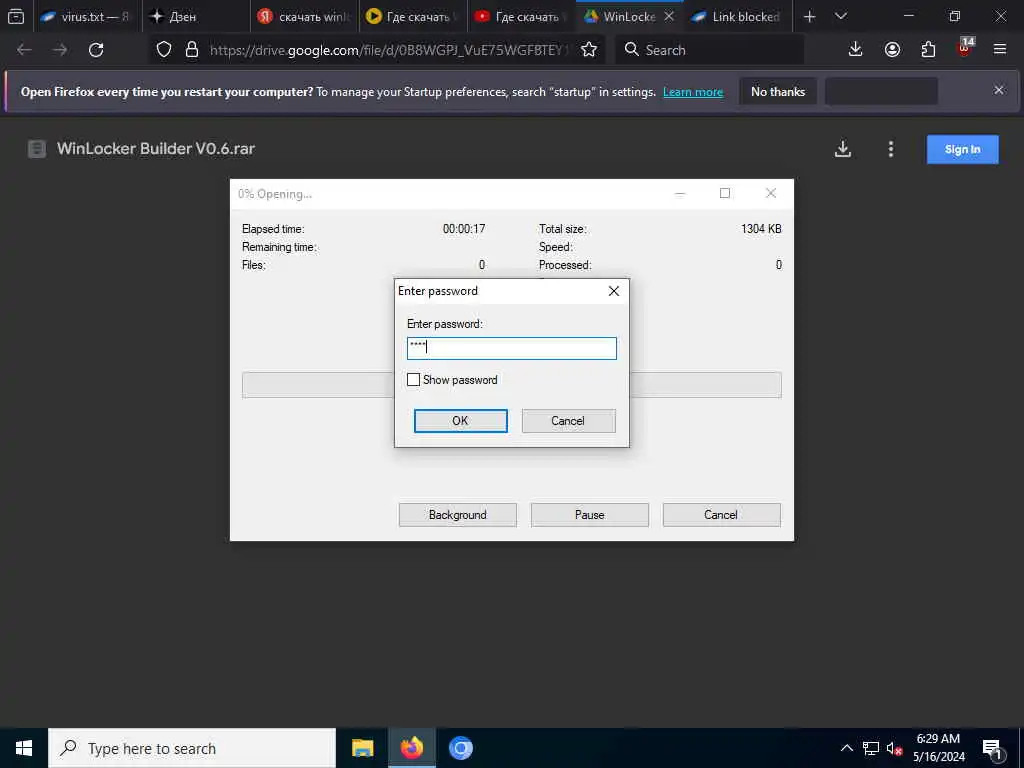
Task: Switch to the yellow-icon Где скачать tab
Action: (413, 16)
